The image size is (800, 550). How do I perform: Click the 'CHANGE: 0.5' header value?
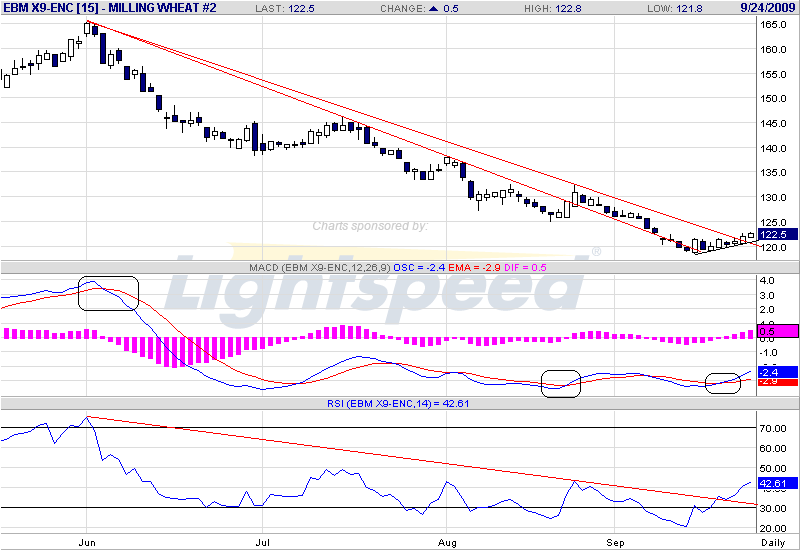click(419, 9)
